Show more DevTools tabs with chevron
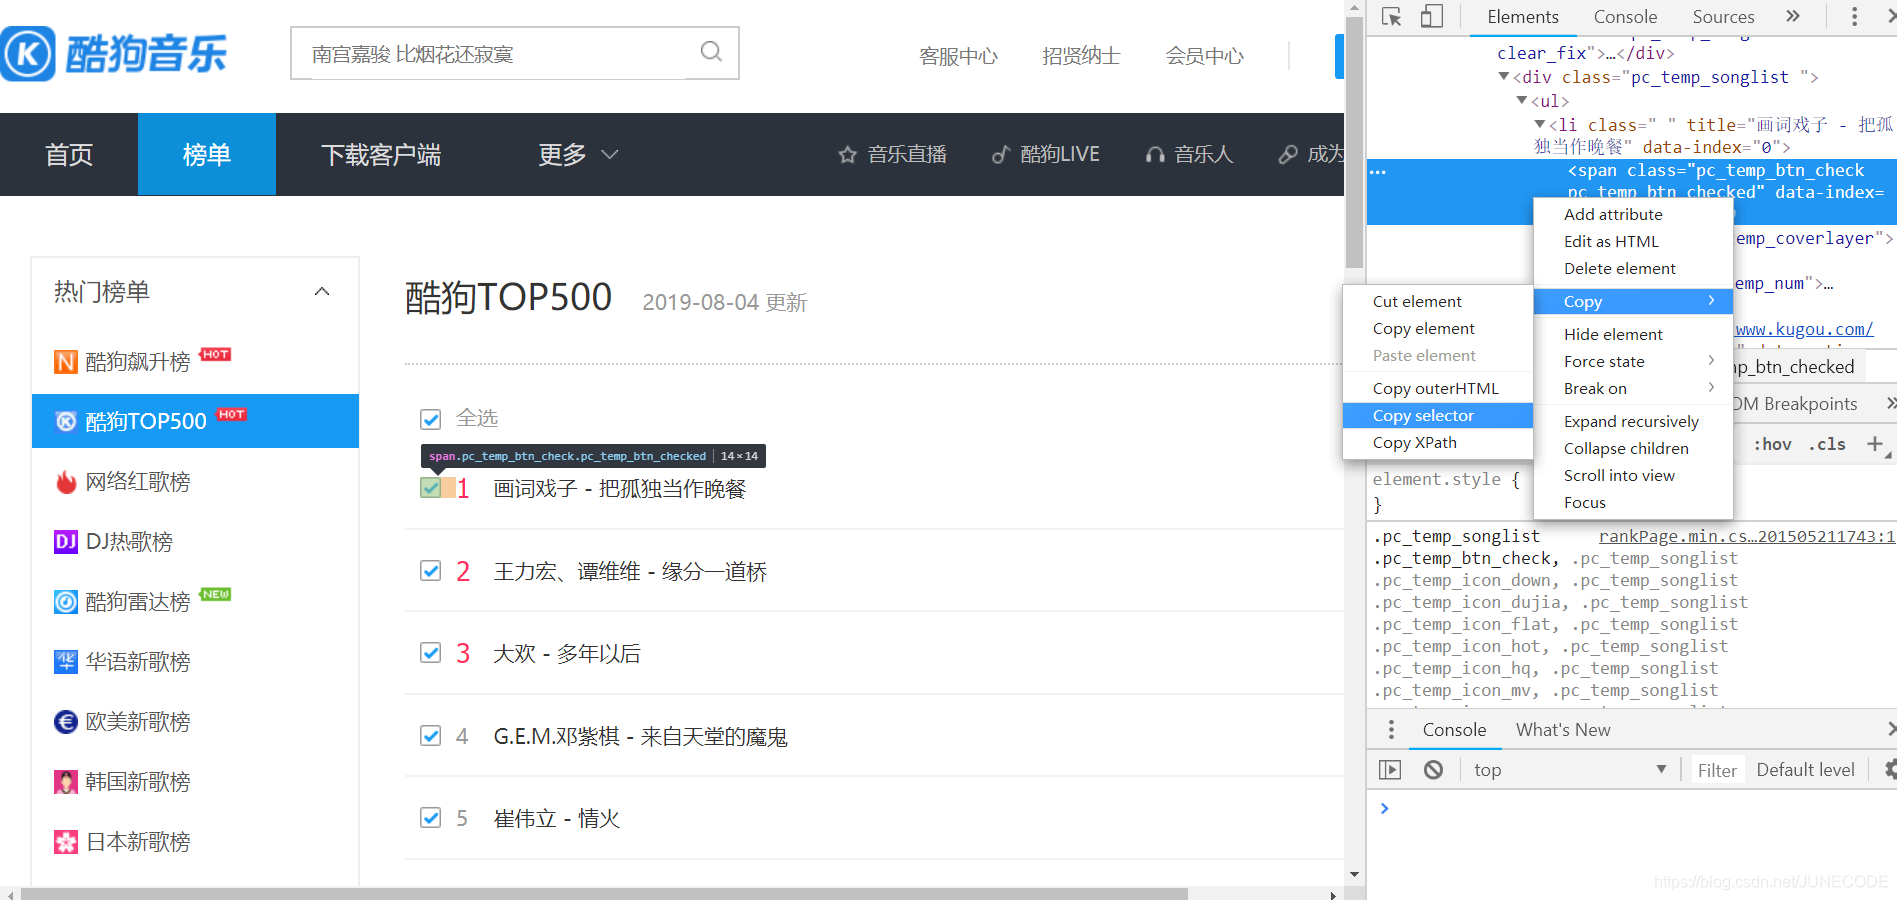1897x900 pixels. 1793,16
